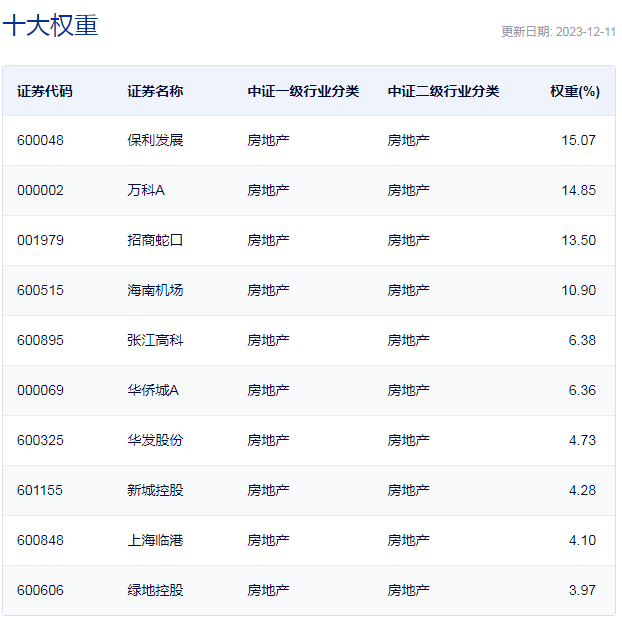622x625 pixels.
Task: Click the 十大权重 heading
Action: pyautogui.click(x=50, y=26)
